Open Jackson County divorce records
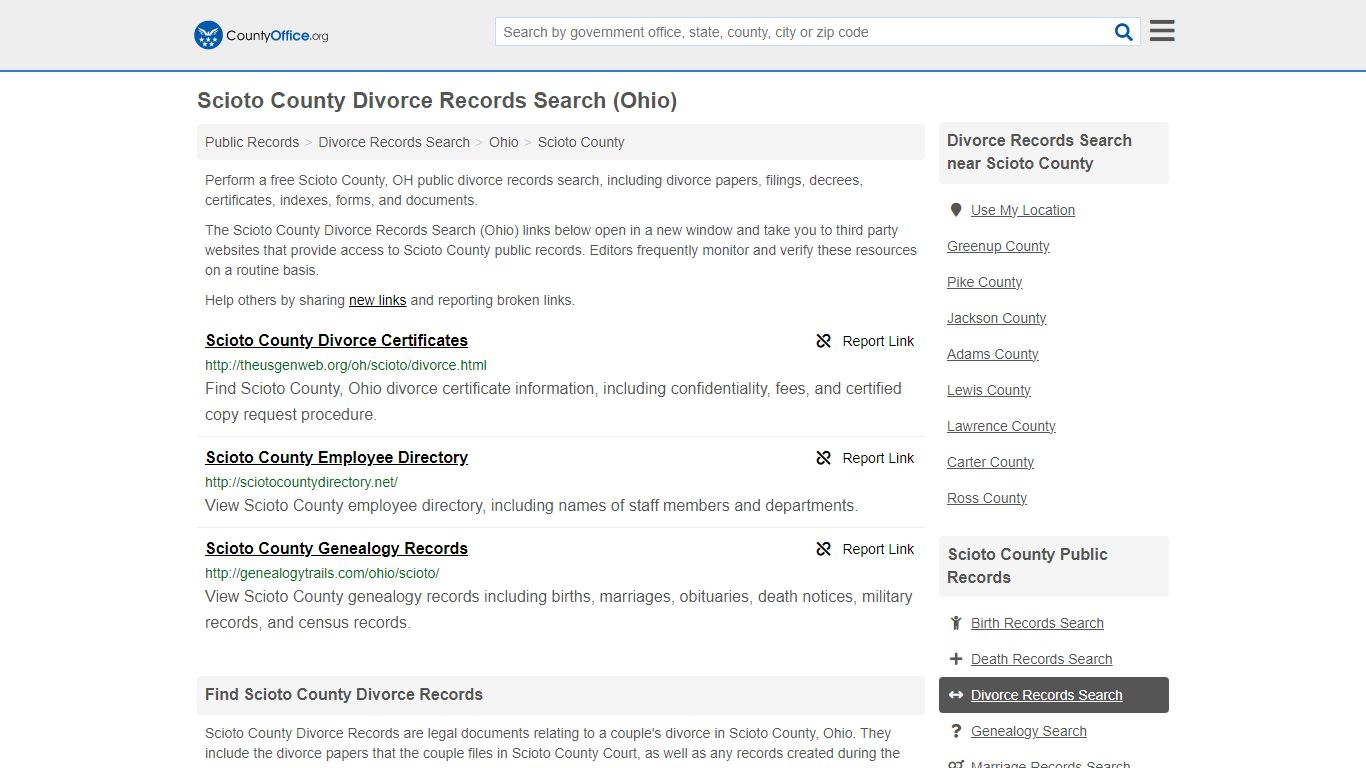The image size is (1366, 768). (996, 318)
